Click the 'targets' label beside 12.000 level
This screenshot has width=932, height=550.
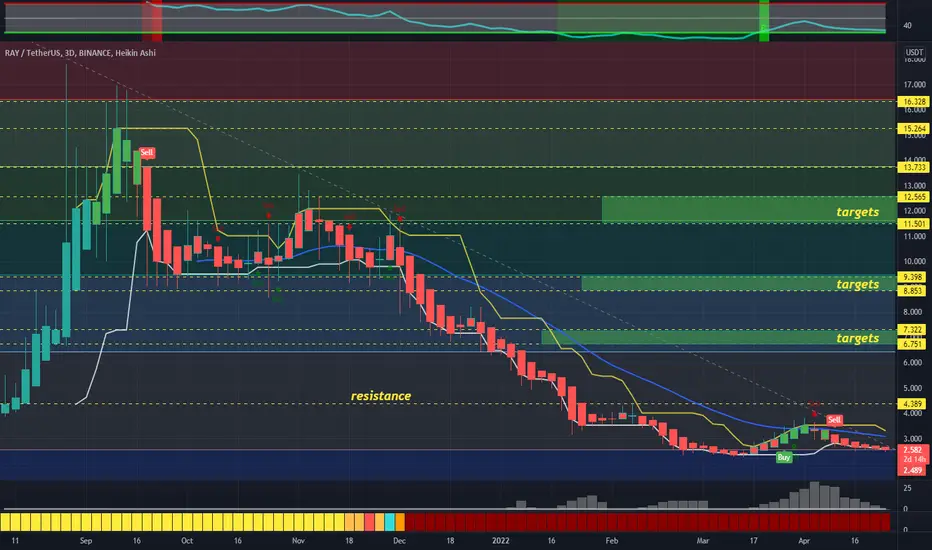click(x=857, y=212)
